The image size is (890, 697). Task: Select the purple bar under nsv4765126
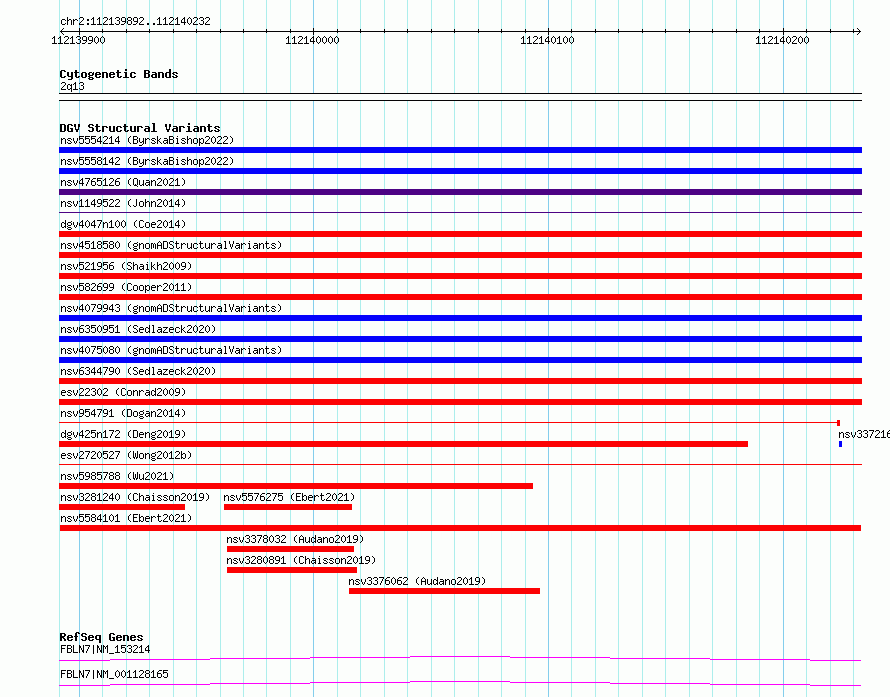[x=460, y=192]
